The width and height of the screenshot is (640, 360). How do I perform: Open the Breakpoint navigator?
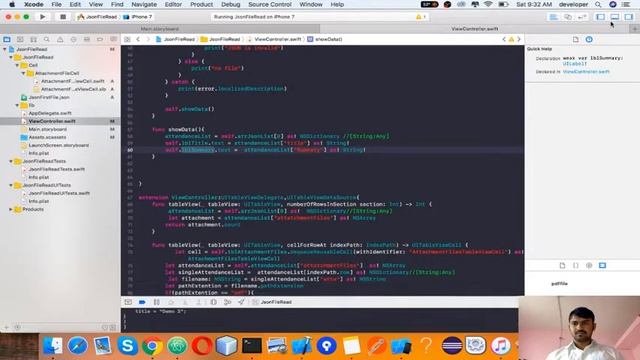100,39
